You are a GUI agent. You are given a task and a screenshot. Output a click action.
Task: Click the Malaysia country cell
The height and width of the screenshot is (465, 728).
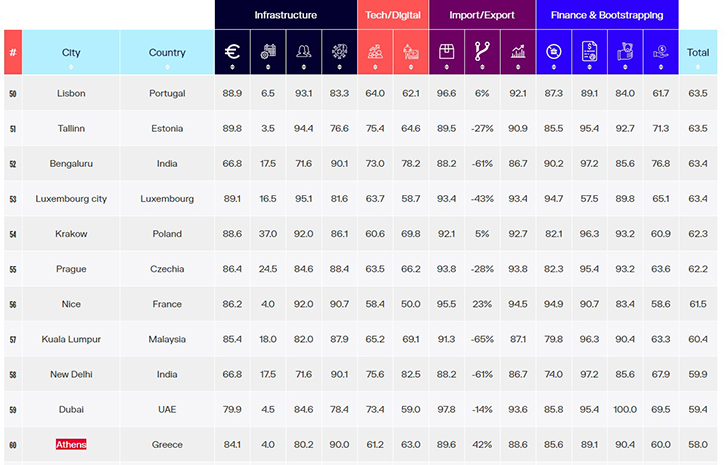click(x=167, y=339)
